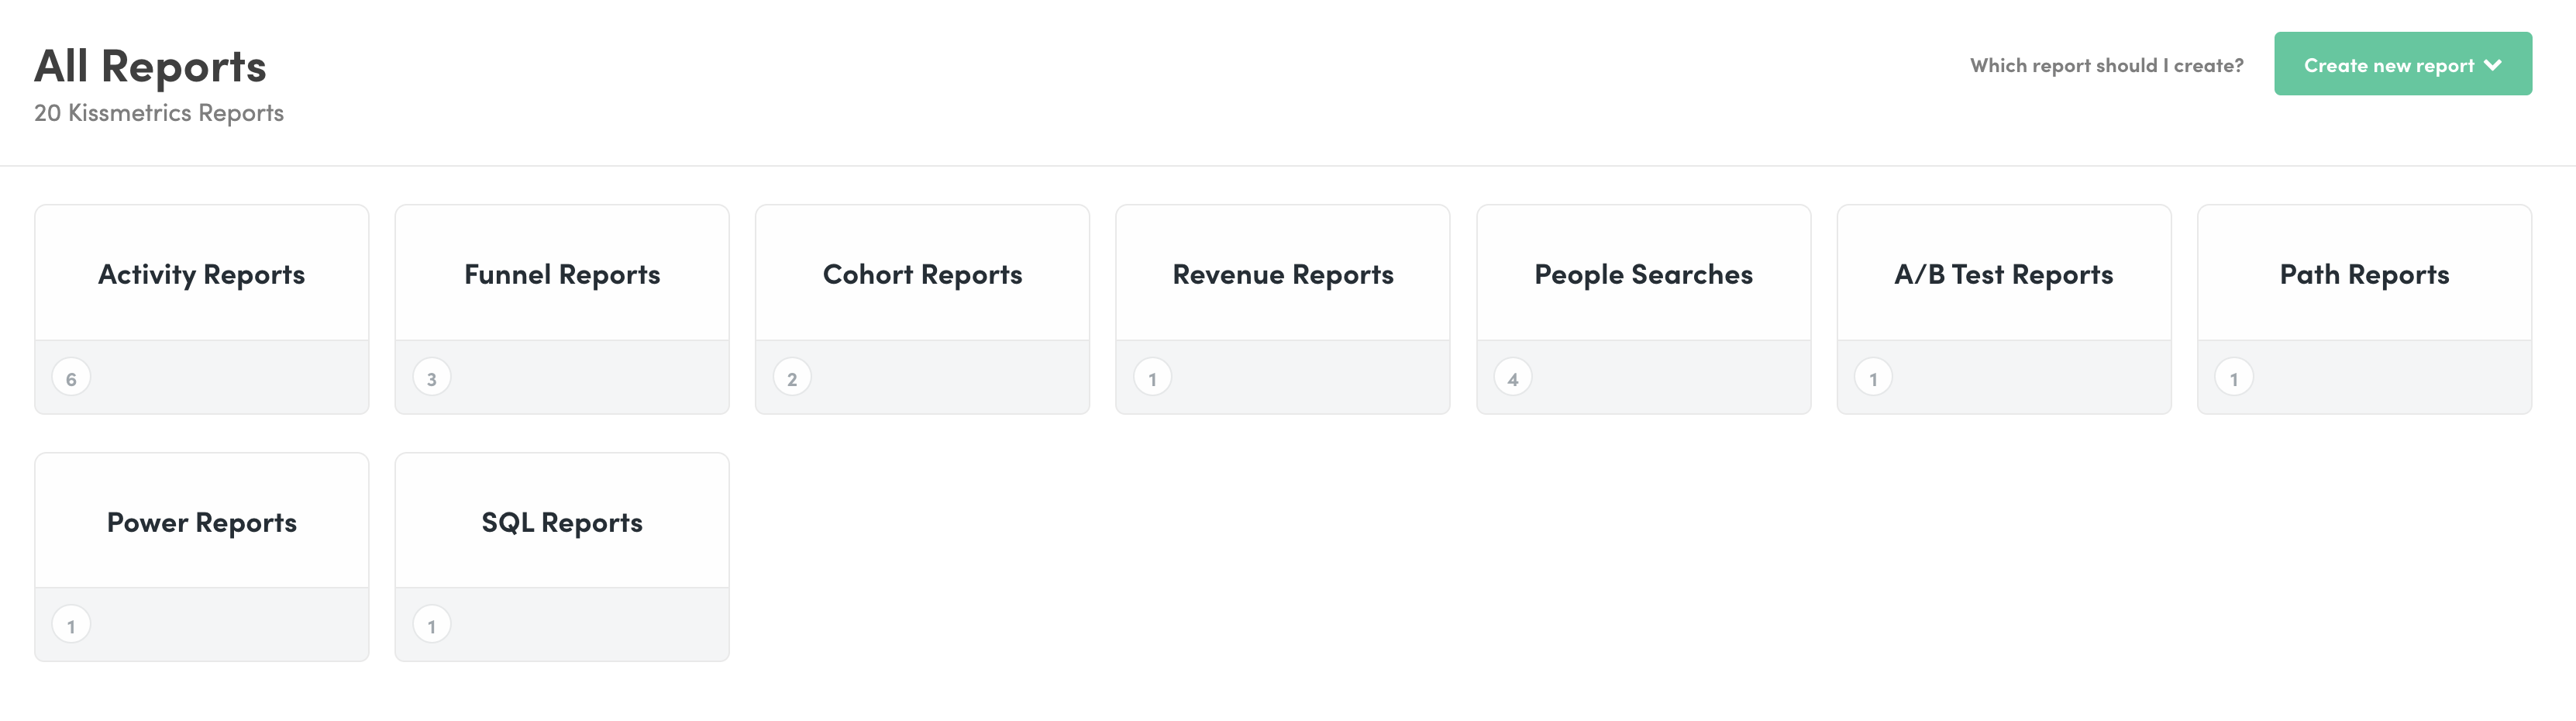
Task: Open the A/B Test Reports category
Action: (2003, 274)
